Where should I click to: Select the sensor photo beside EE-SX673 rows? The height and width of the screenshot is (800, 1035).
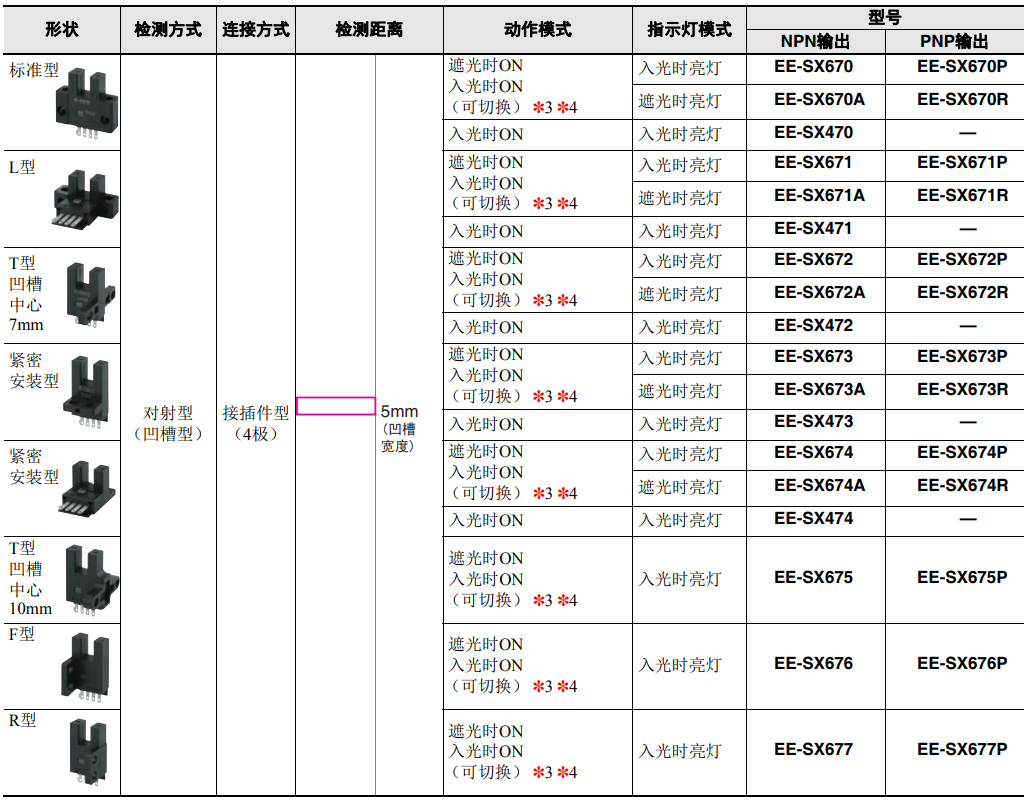(86, 392)
